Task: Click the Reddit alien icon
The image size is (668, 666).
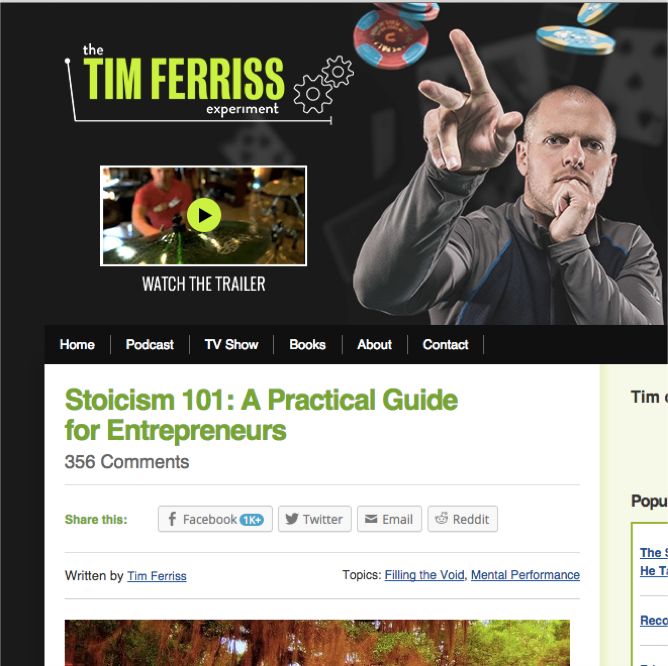Action: point(441,518)
